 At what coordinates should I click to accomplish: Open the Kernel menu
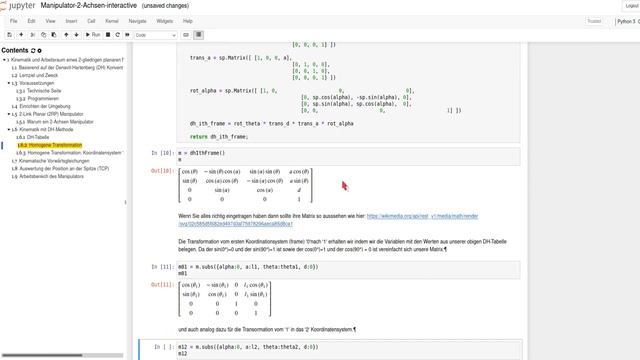click(111, 21)
